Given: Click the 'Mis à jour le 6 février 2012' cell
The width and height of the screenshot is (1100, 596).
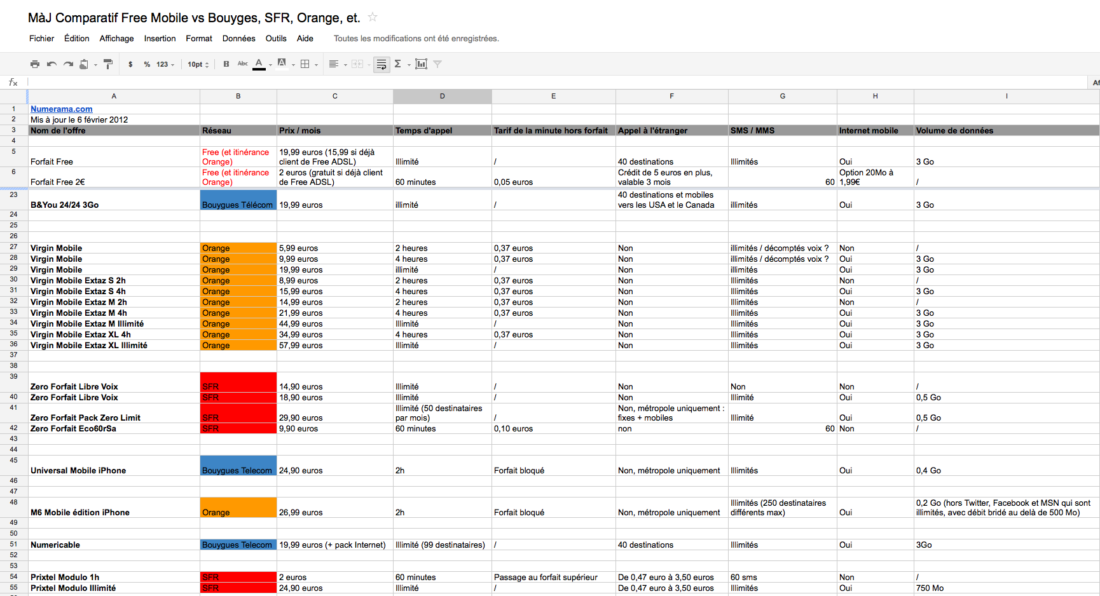Looking at the screenshot, I should coord(114,120).
